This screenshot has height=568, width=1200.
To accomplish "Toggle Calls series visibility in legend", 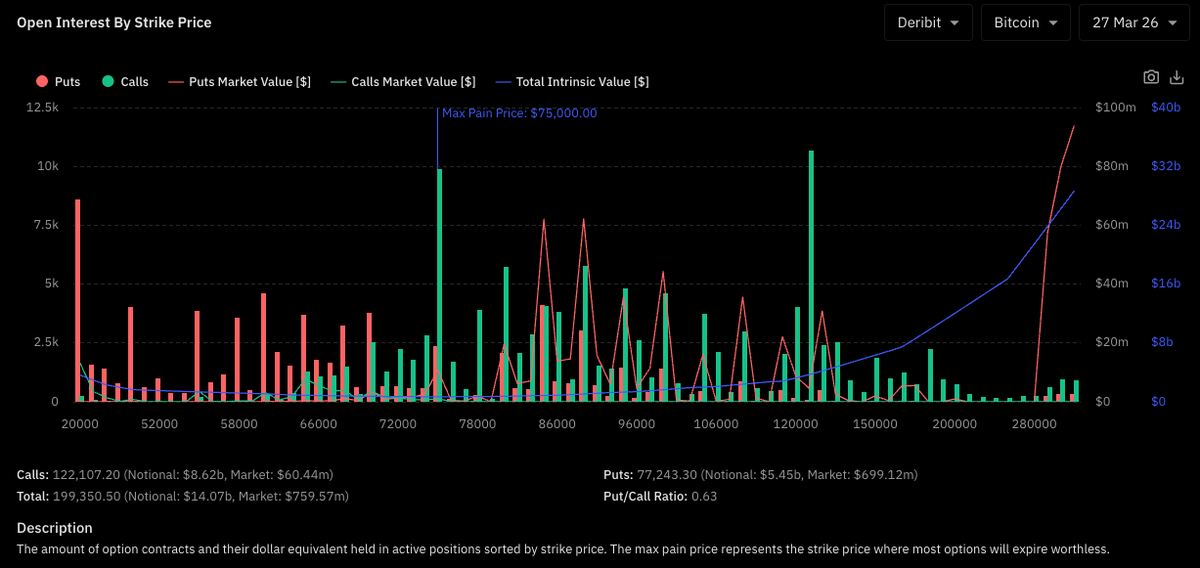I will 124,82.
